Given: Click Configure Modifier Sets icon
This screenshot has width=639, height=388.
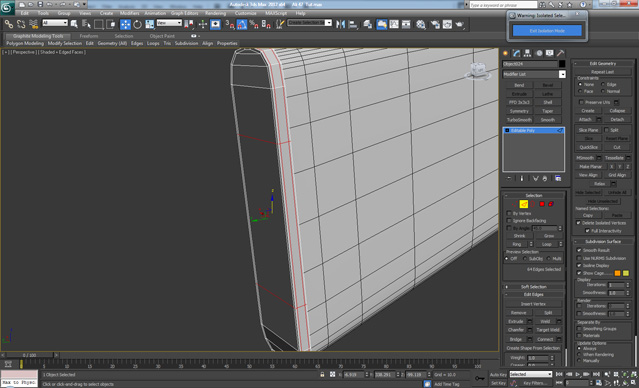Looking at the screenshot, I should 558,179.
